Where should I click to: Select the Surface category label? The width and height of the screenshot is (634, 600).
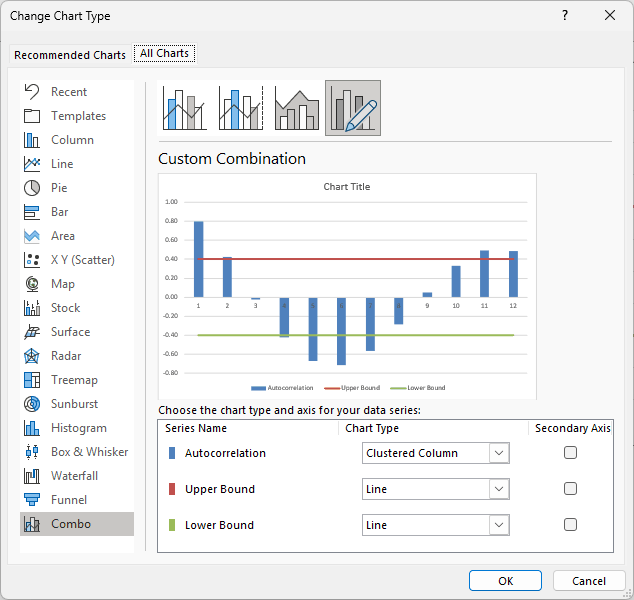71,332
